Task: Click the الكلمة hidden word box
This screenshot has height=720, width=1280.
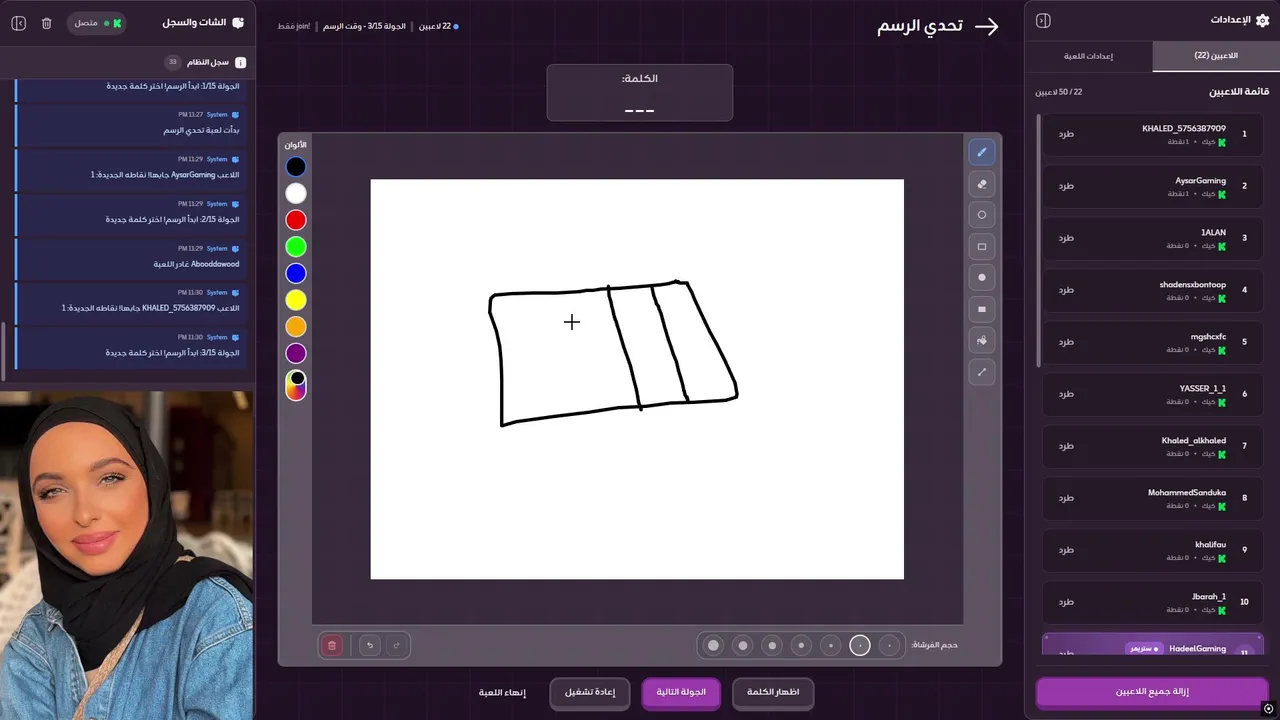Action: click(x=640, y=93)
